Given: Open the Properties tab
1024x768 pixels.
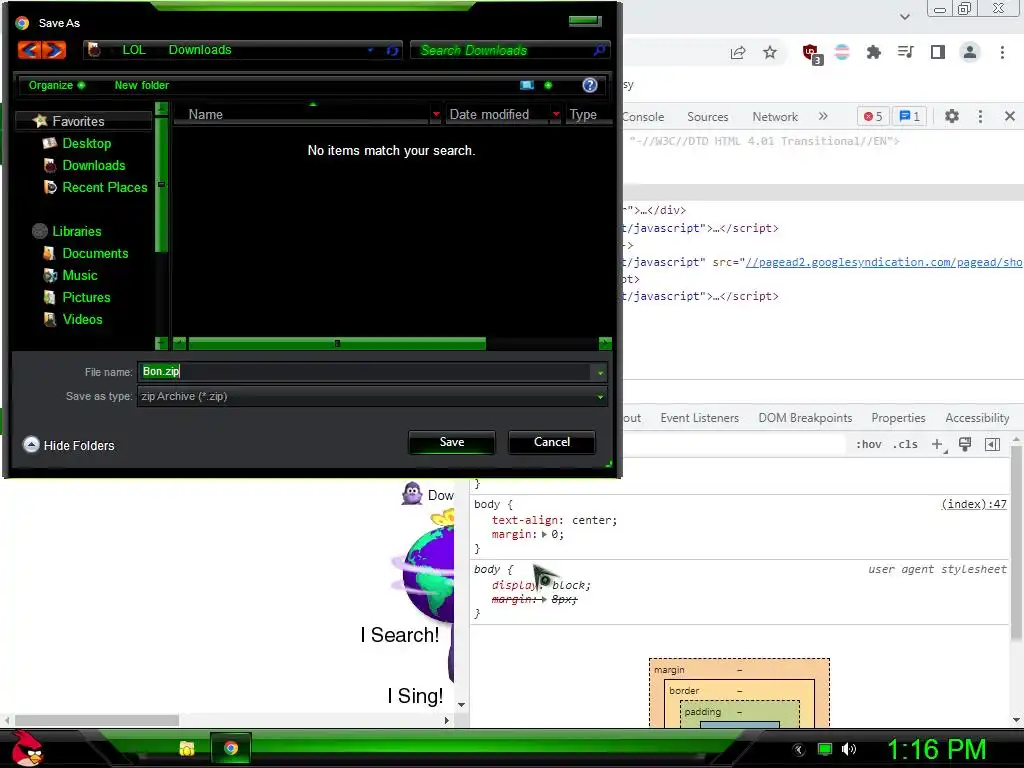Looking at the screenshot, I should (898, 418).
